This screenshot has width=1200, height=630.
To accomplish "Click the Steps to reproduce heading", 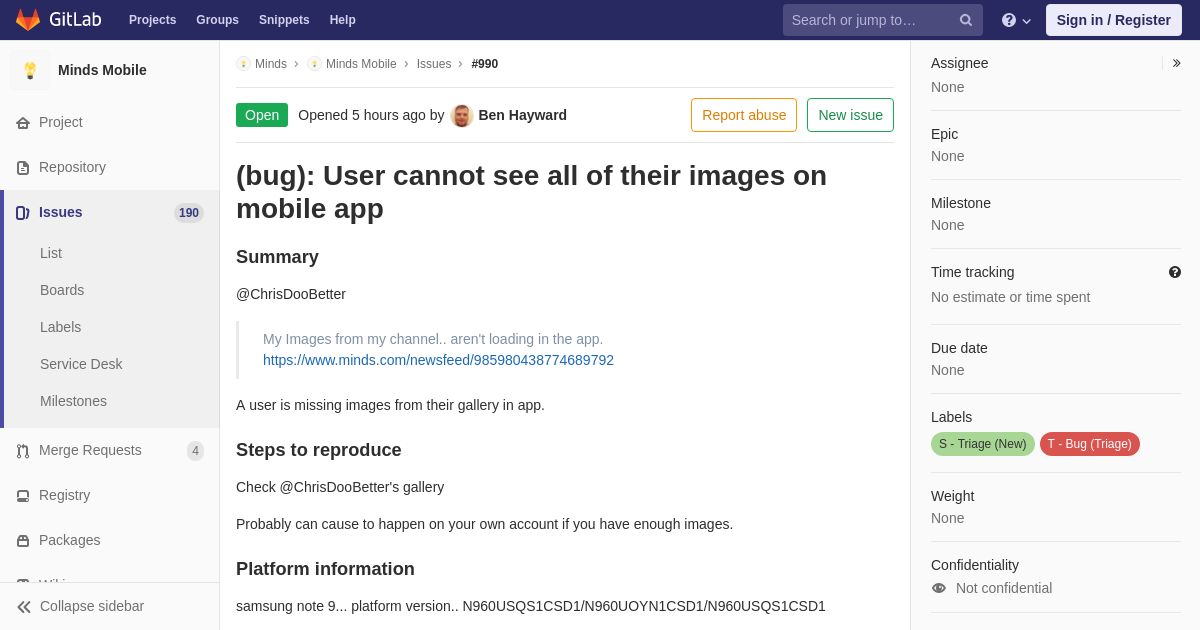I will point(319,450).
